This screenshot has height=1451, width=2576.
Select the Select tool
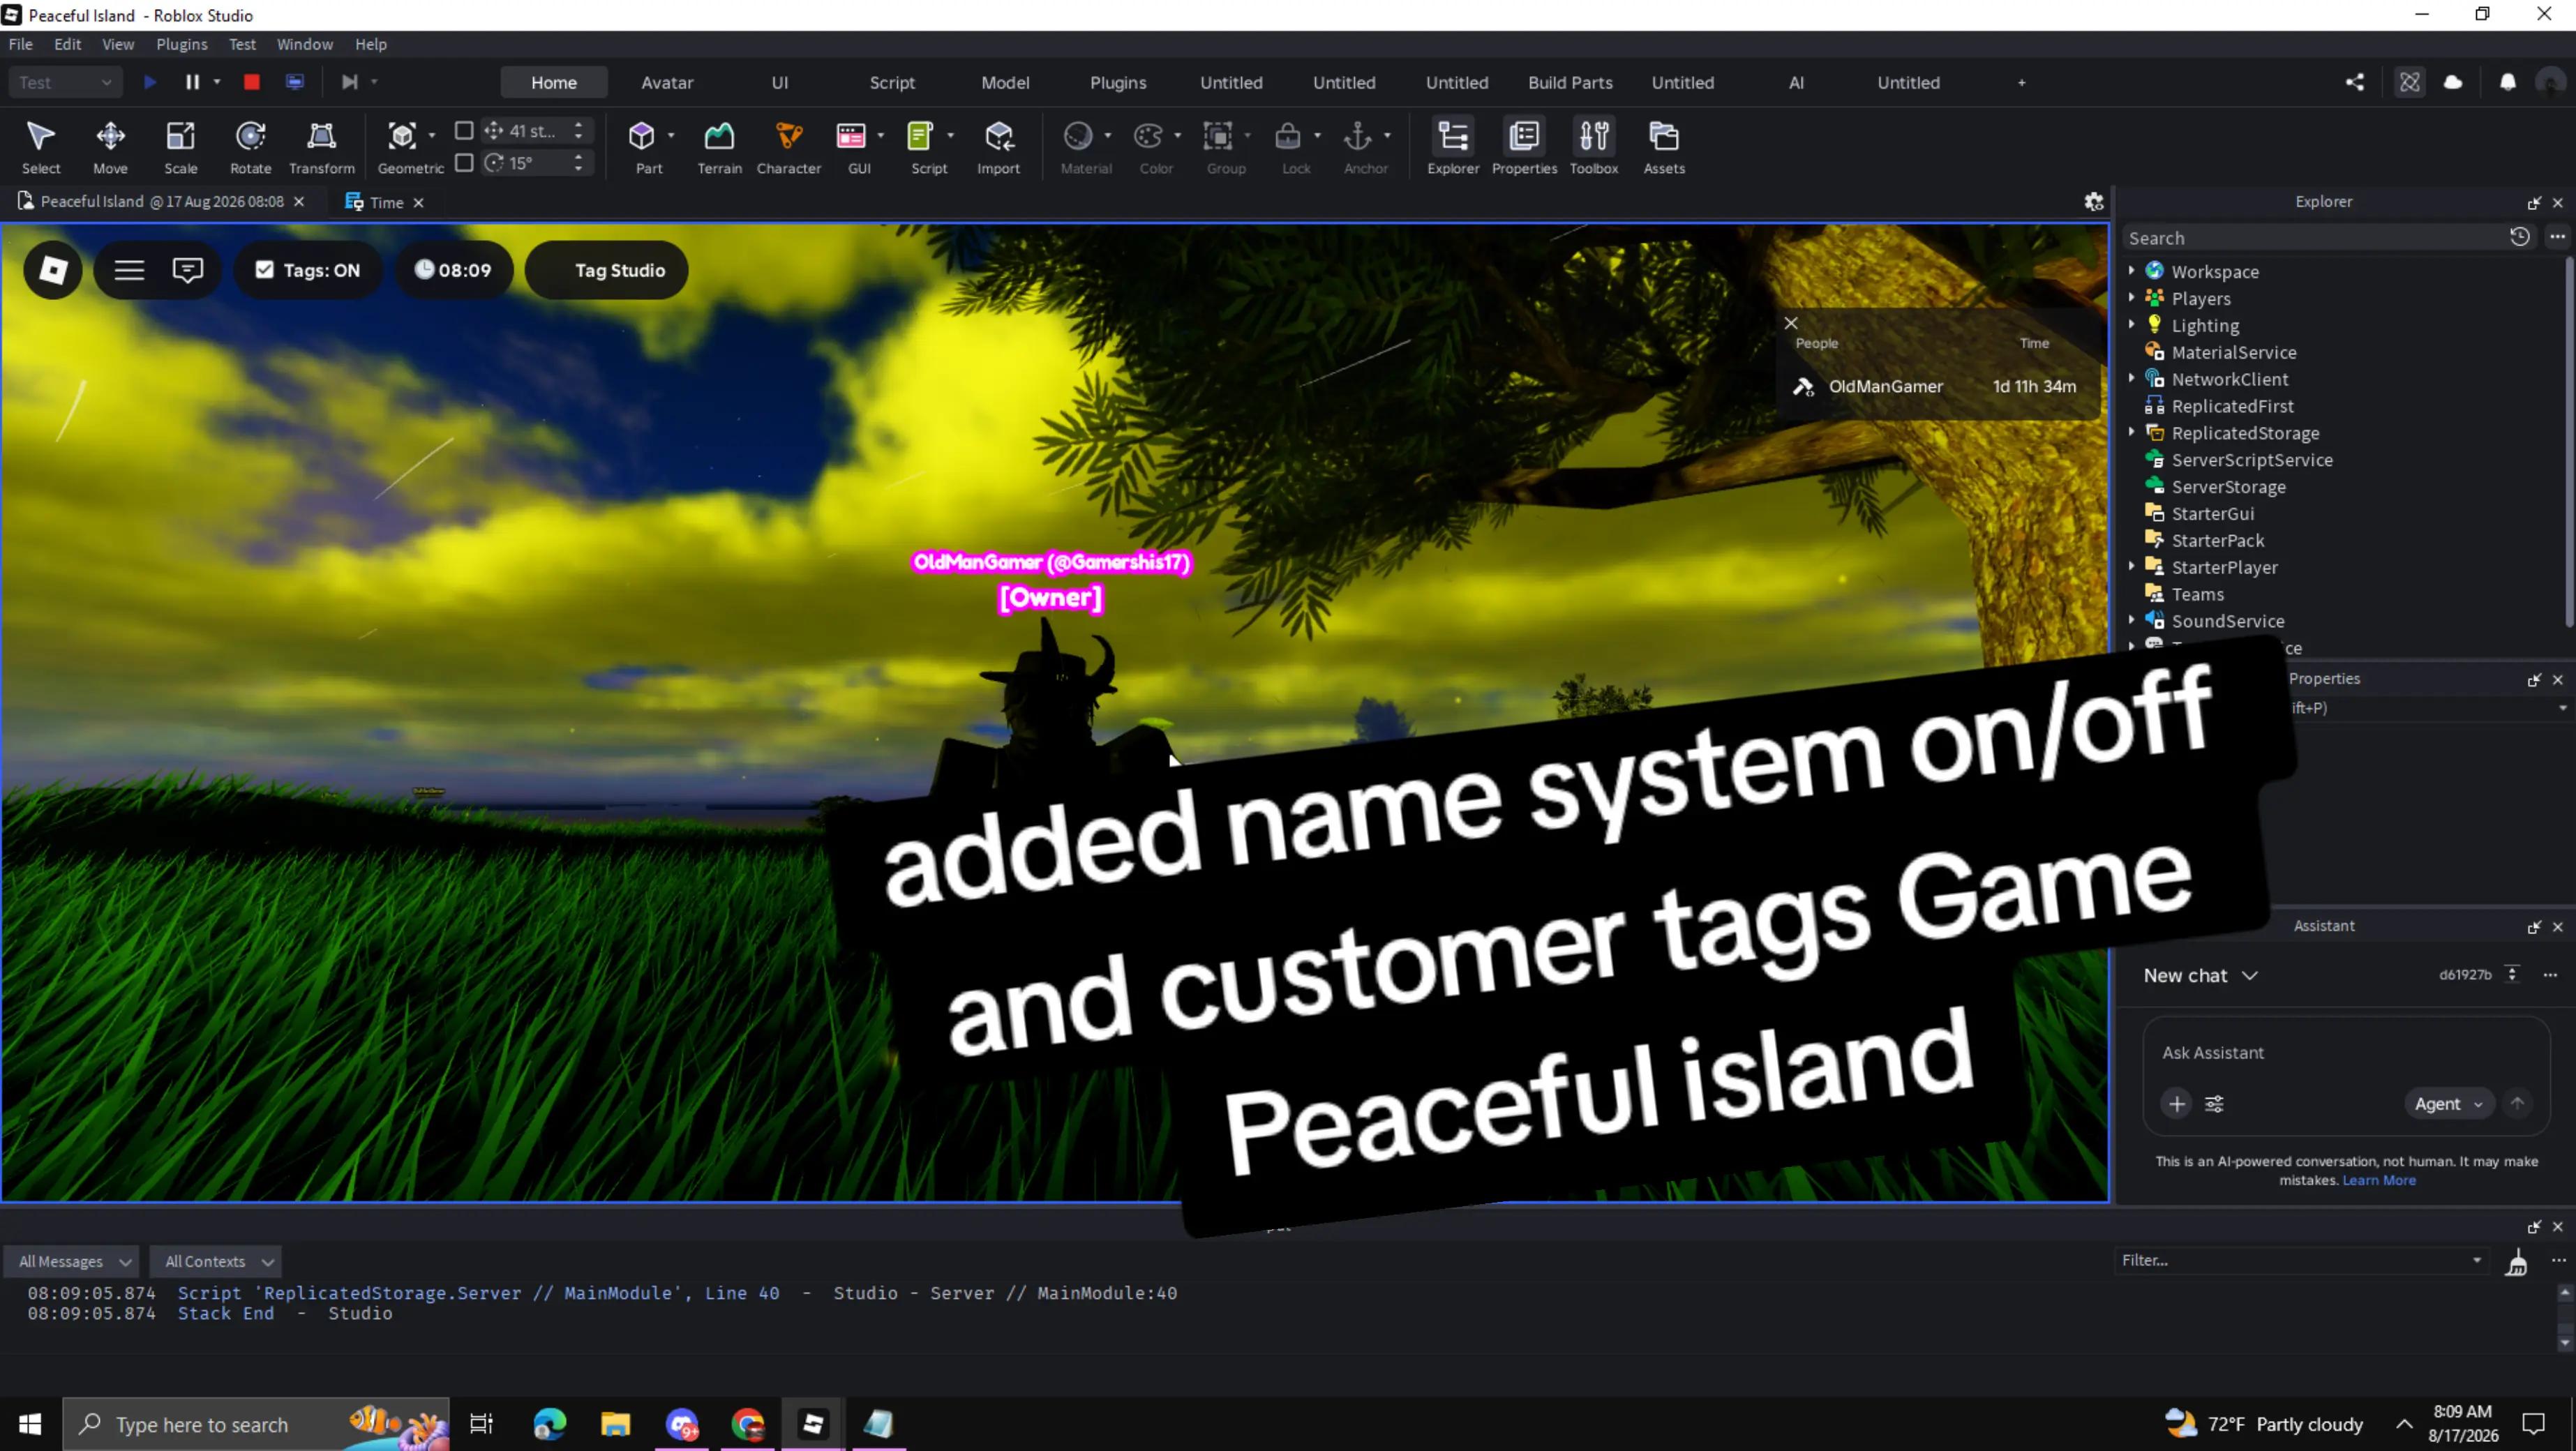41,146
